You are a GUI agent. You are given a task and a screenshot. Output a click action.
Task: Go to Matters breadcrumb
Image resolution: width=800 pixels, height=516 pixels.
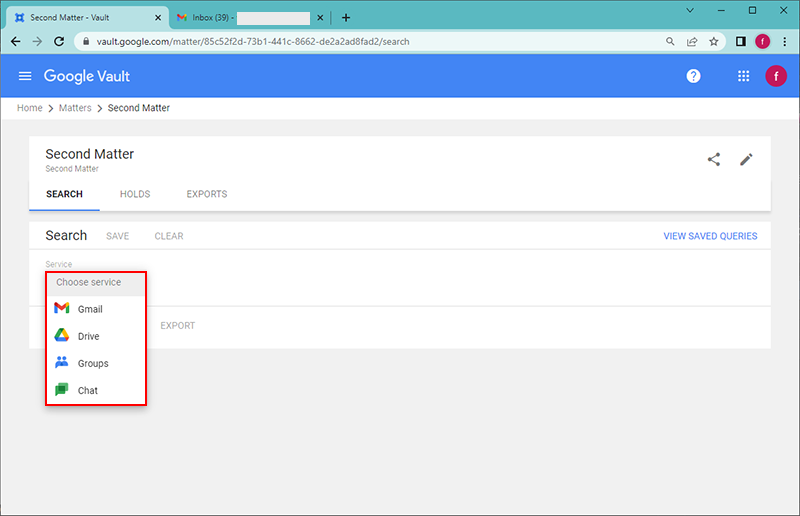(75, 108)
